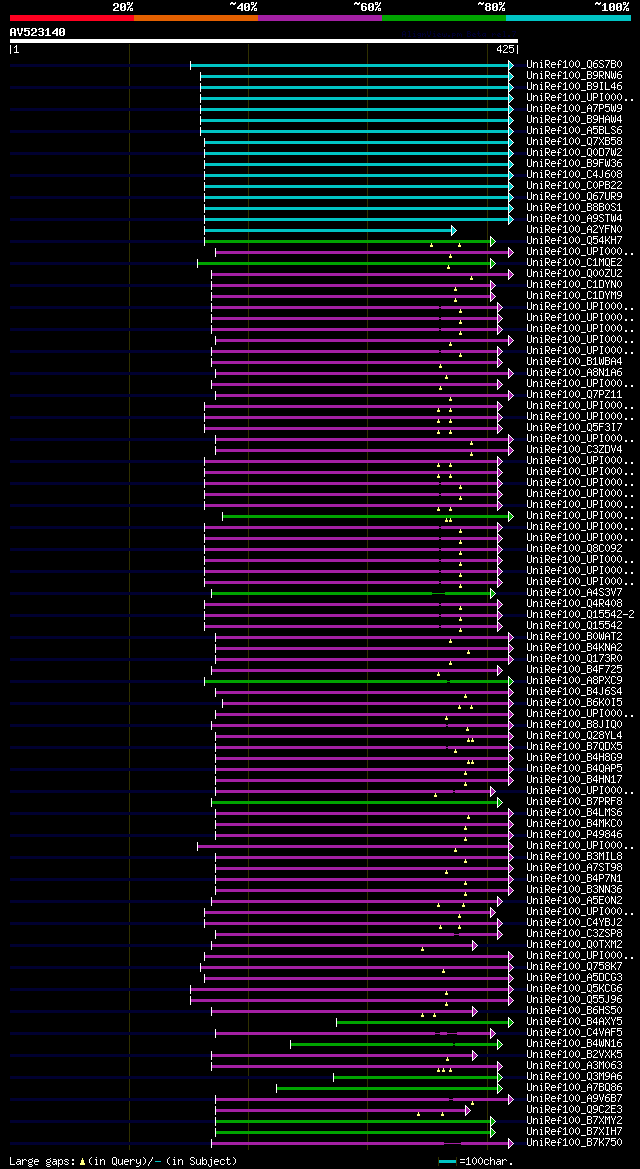Click the cyan alignment bar of Q6S7B0
Image resolution: width=640 pixels, height=1169 pixels.
click(x=352, y=66)
